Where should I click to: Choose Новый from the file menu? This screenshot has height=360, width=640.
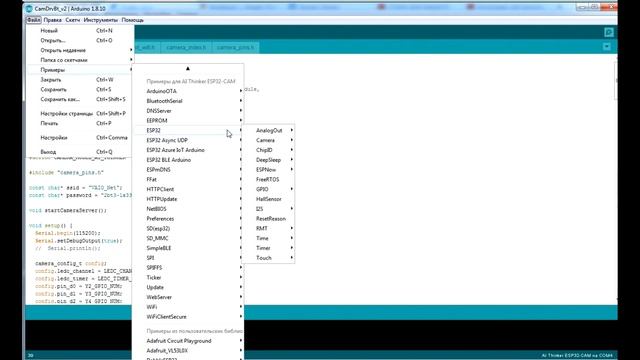point(80,31)
